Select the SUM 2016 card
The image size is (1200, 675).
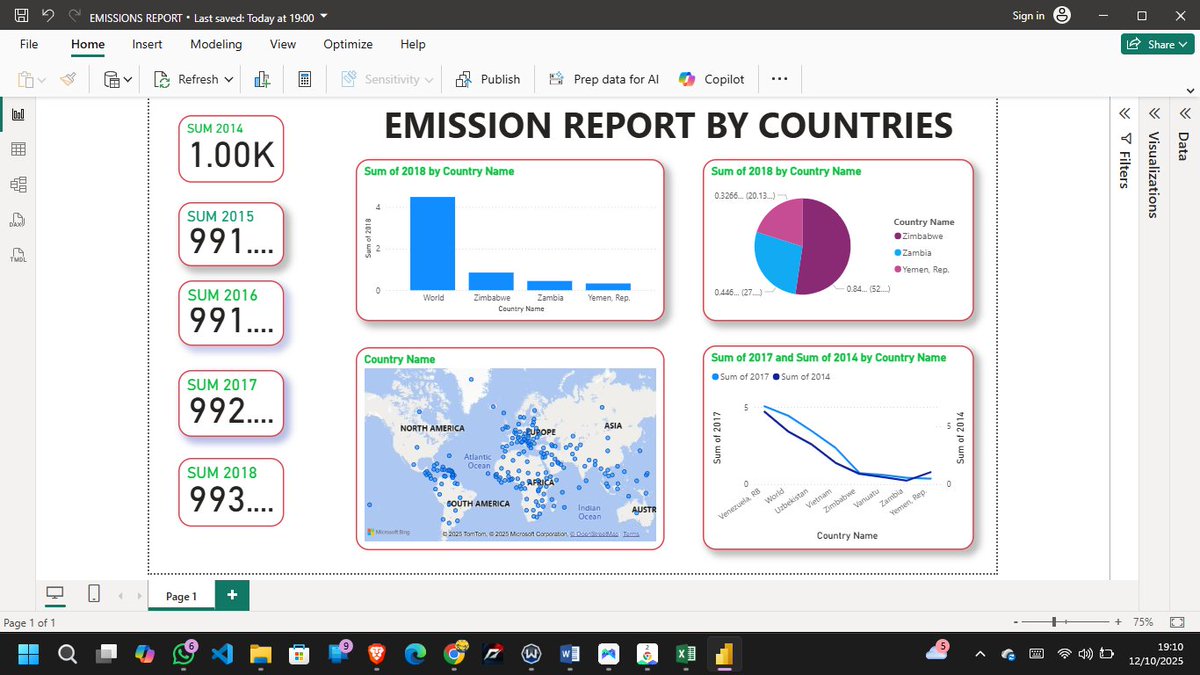pyautogui.click(x=231, y=312)
